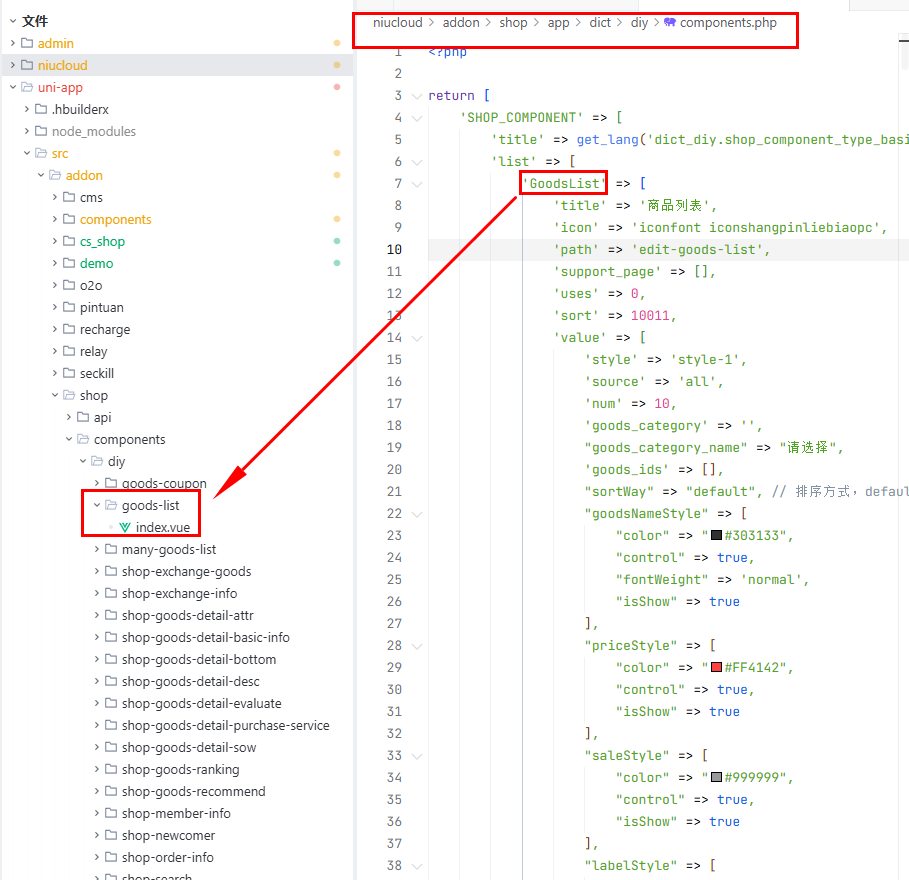Image resolution: width=909 pixels, height=880 pixels.
Task: Open the index.vue file
Action: (162, 527)
